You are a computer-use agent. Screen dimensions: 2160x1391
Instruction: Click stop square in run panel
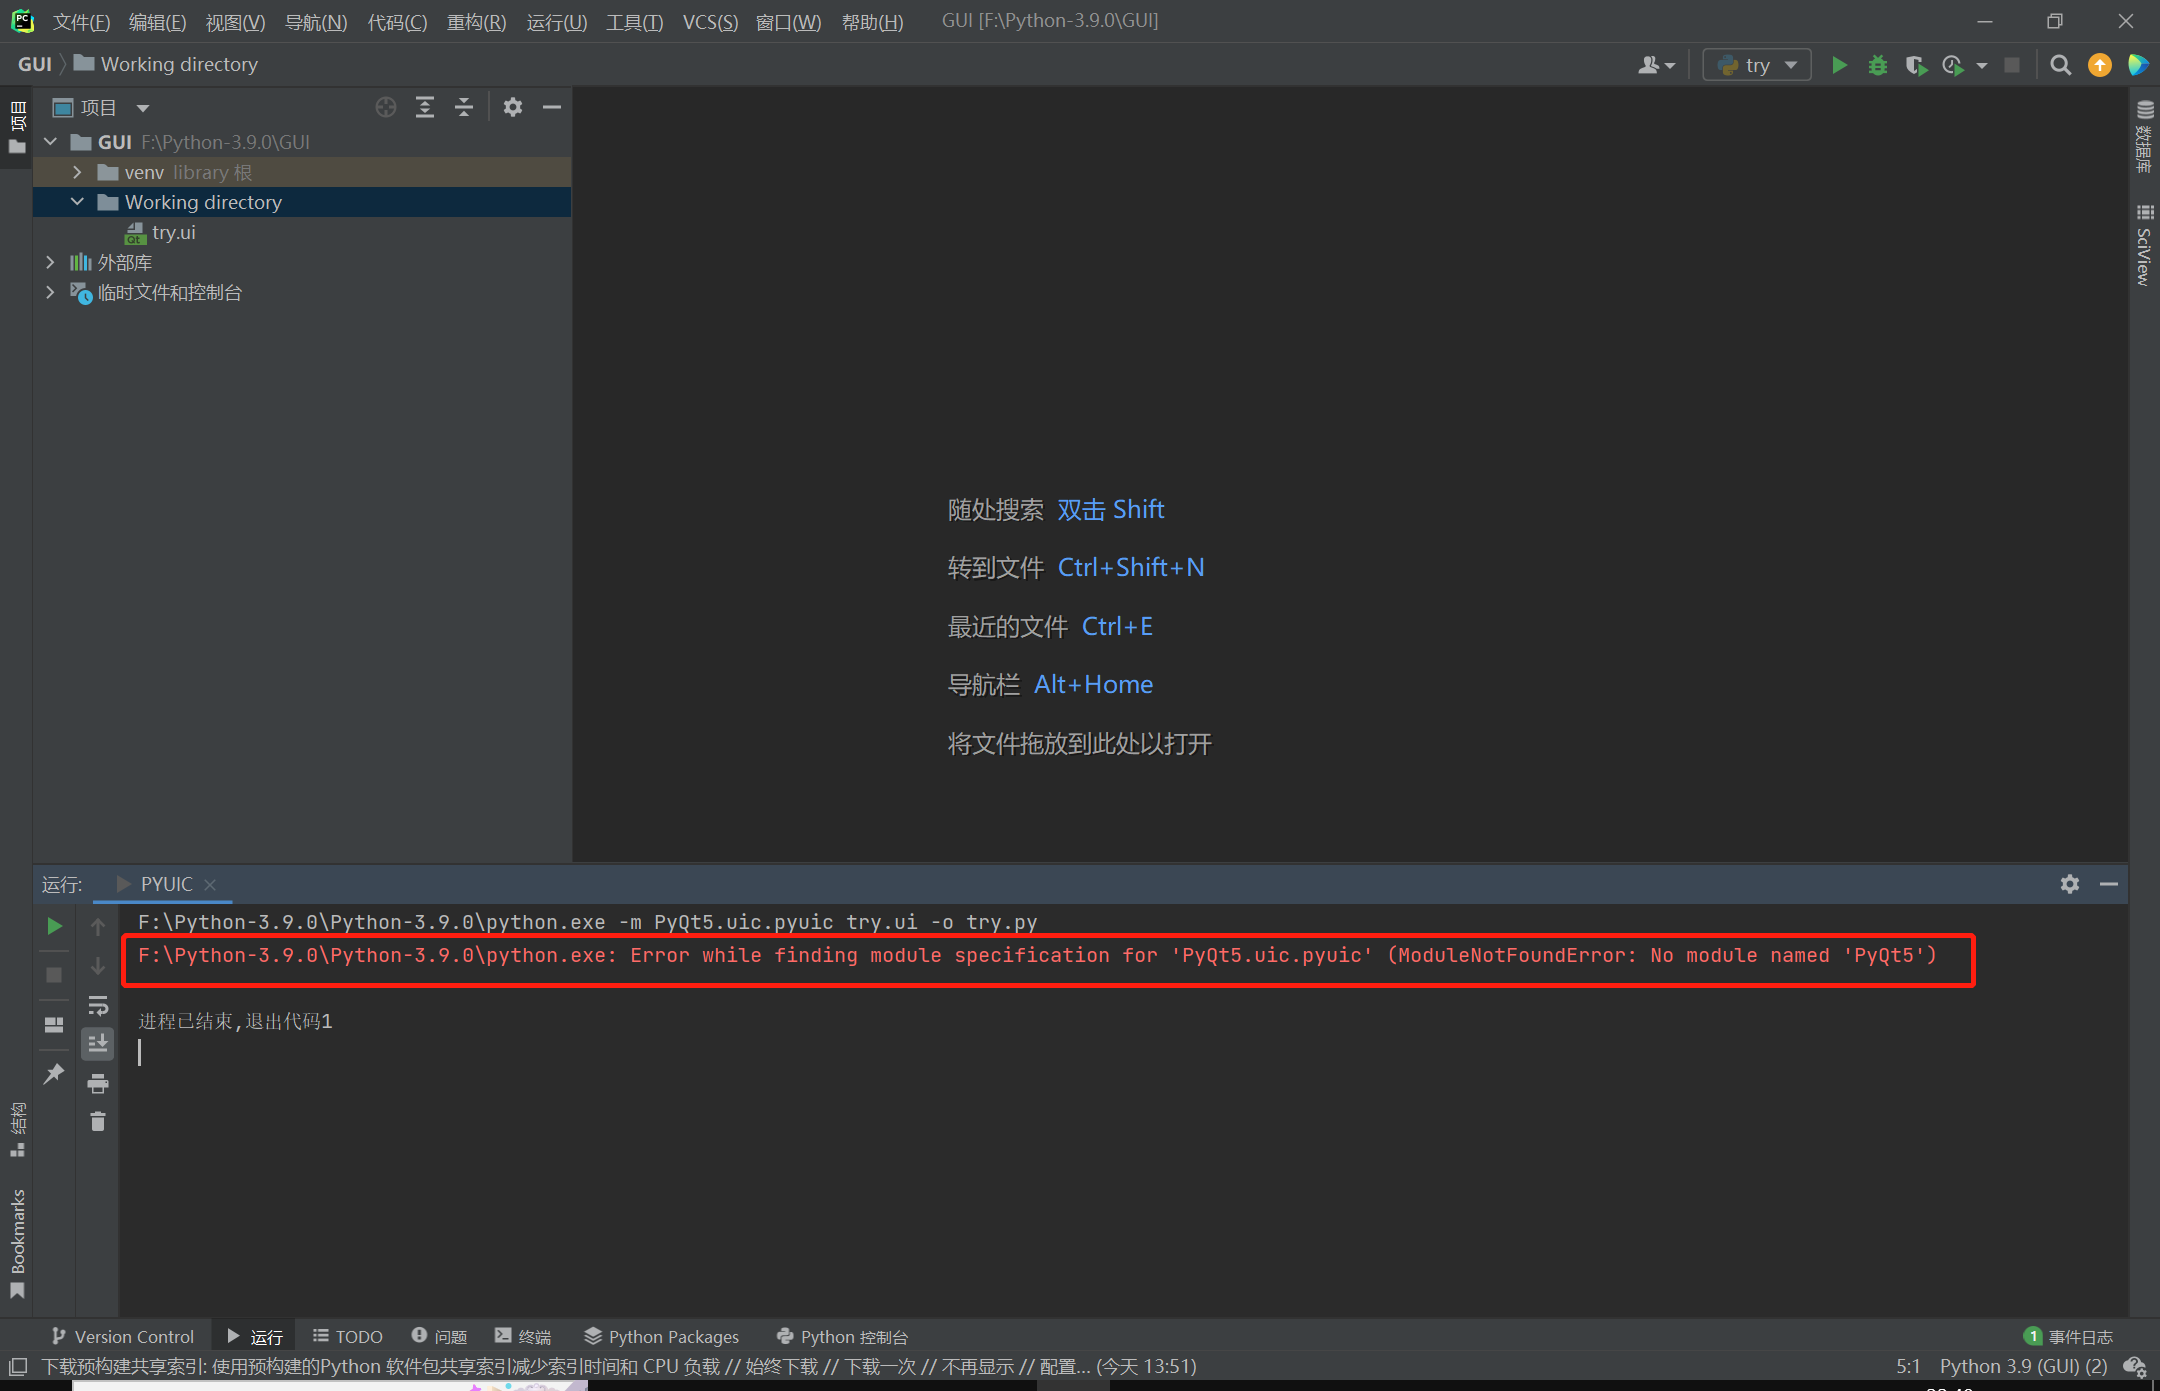[55, 975]
